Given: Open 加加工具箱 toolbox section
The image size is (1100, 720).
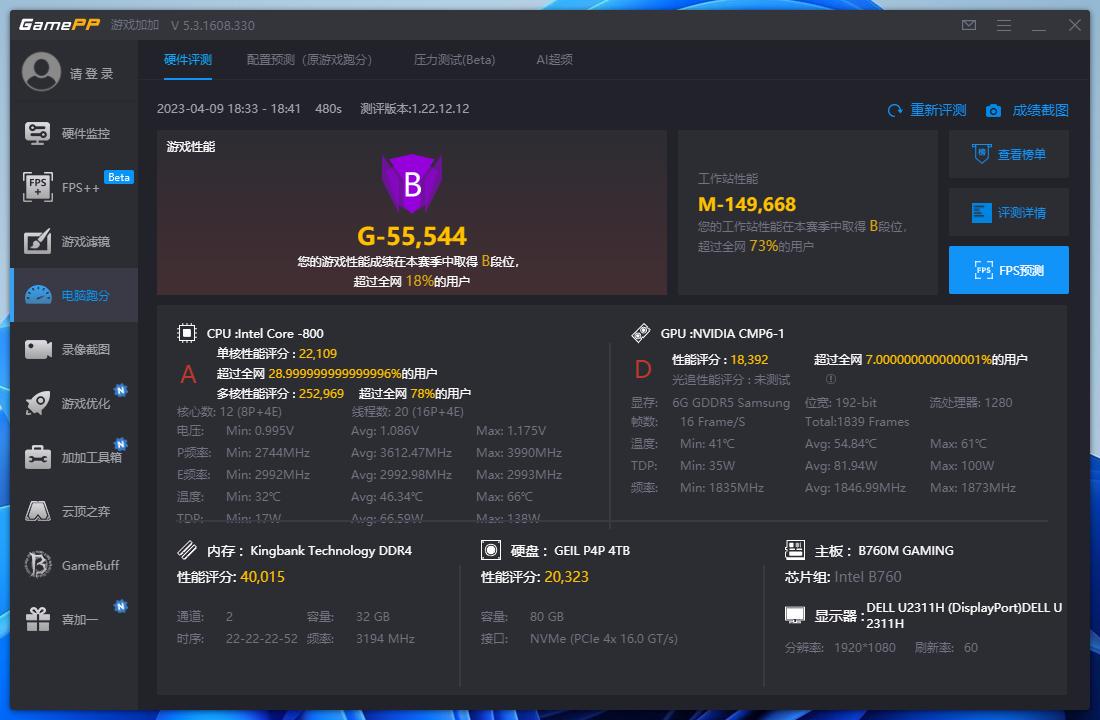Looking at the screenshot, I should coord(74,458).
